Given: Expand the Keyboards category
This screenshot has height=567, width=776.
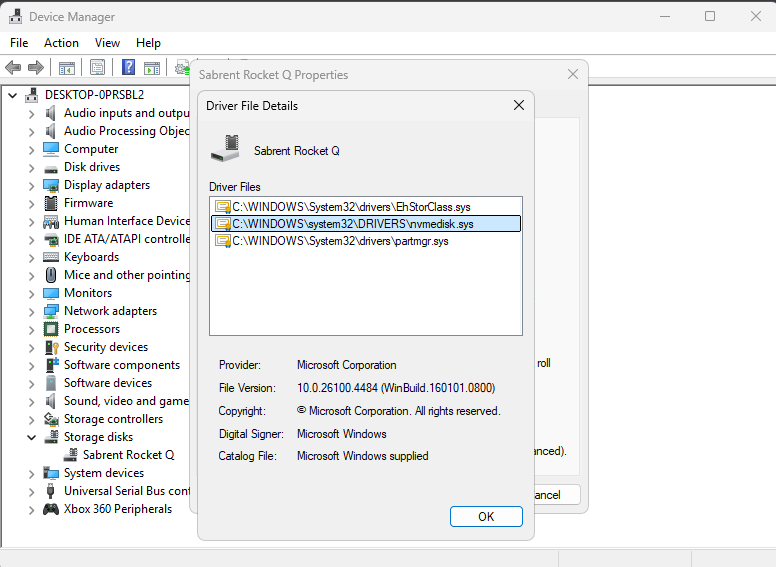Looking at the screenshot, I should 32,257.
